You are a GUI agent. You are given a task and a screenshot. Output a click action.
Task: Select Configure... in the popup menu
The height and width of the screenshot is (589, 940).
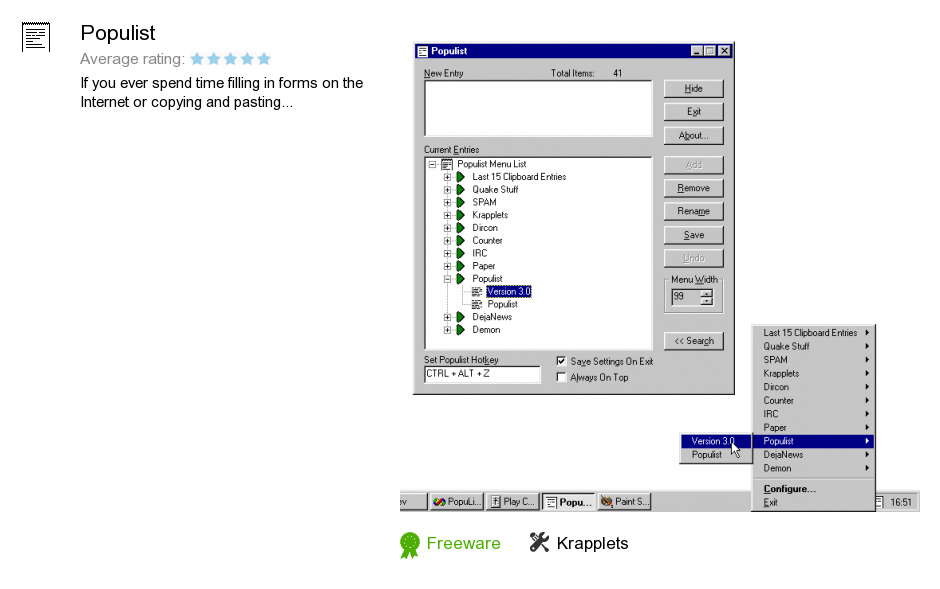tap(814, 489)
